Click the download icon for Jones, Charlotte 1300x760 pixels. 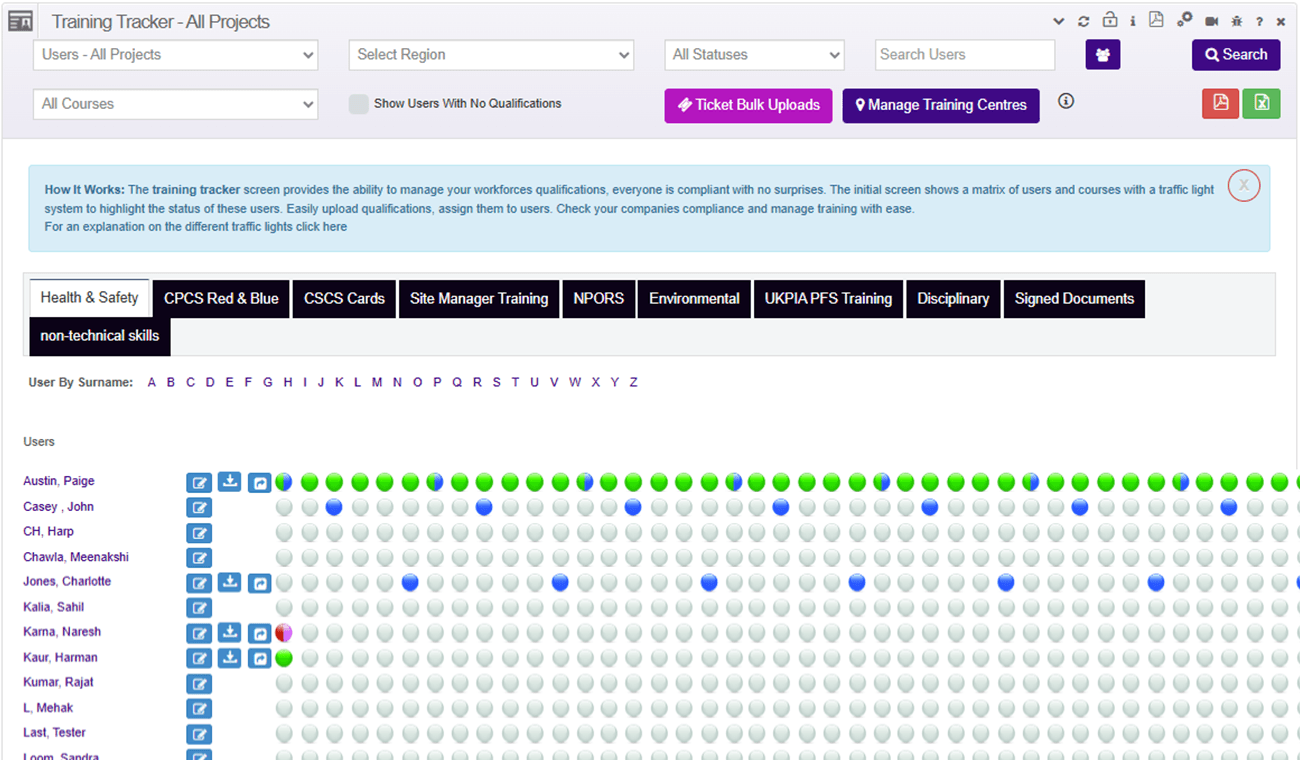tap(230, 582)
